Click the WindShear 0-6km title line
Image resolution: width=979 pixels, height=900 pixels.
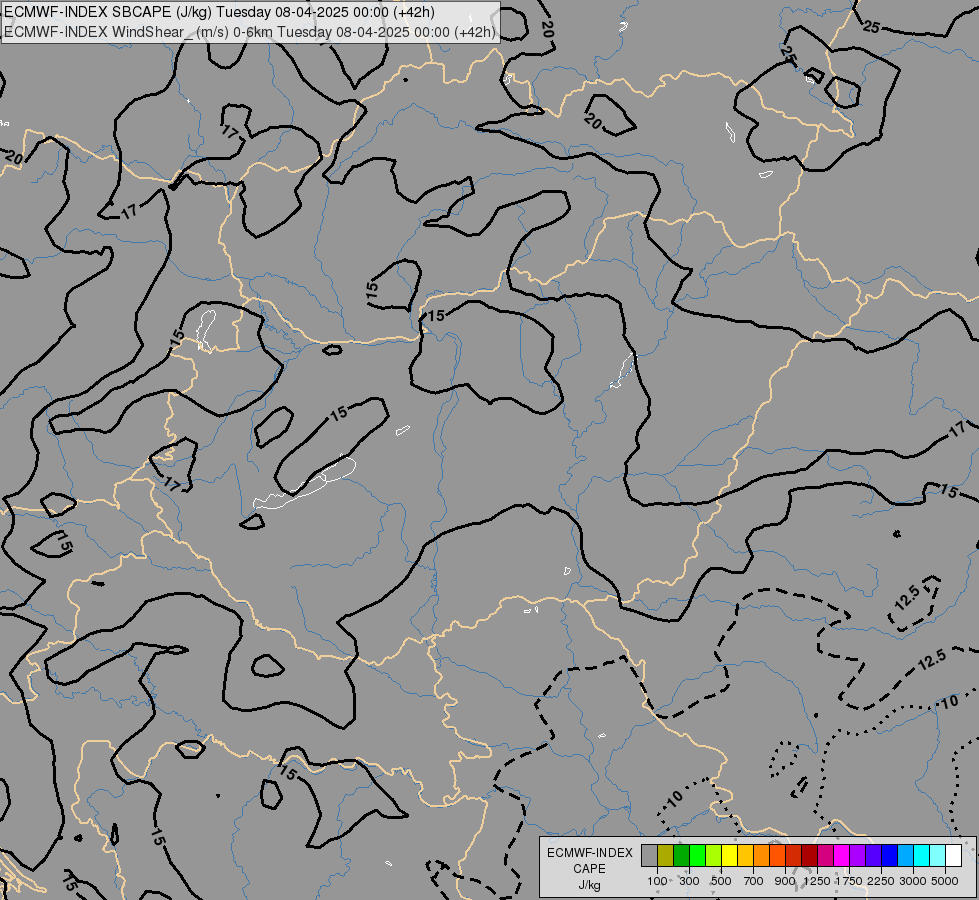pyautogui.click(x=250, y=32)
